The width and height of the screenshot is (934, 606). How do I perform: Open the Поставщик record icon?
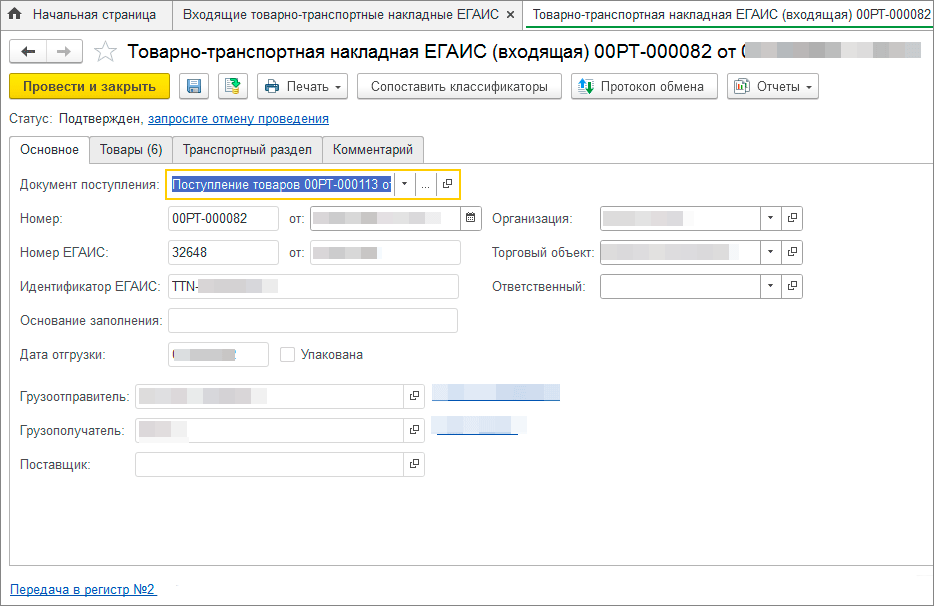414,464
